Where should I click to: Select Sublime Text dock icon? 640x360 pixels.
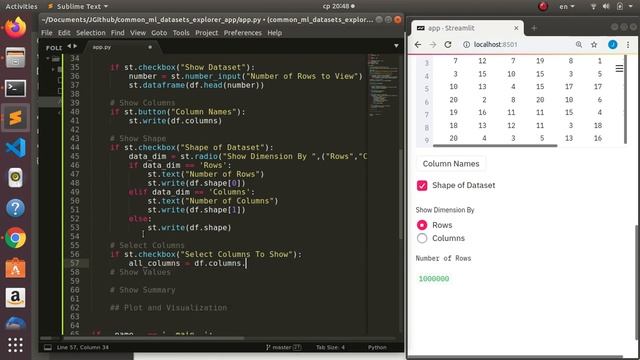16,118
